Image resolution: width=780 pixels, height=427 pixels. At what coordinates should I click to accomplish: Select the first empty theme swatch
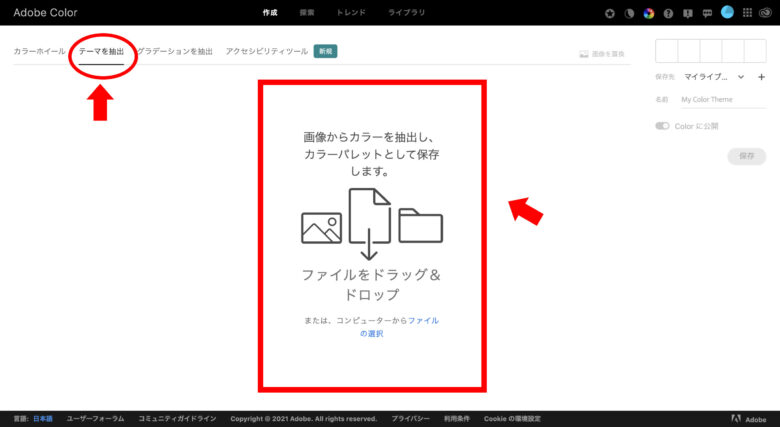click(x=667, y=51)
